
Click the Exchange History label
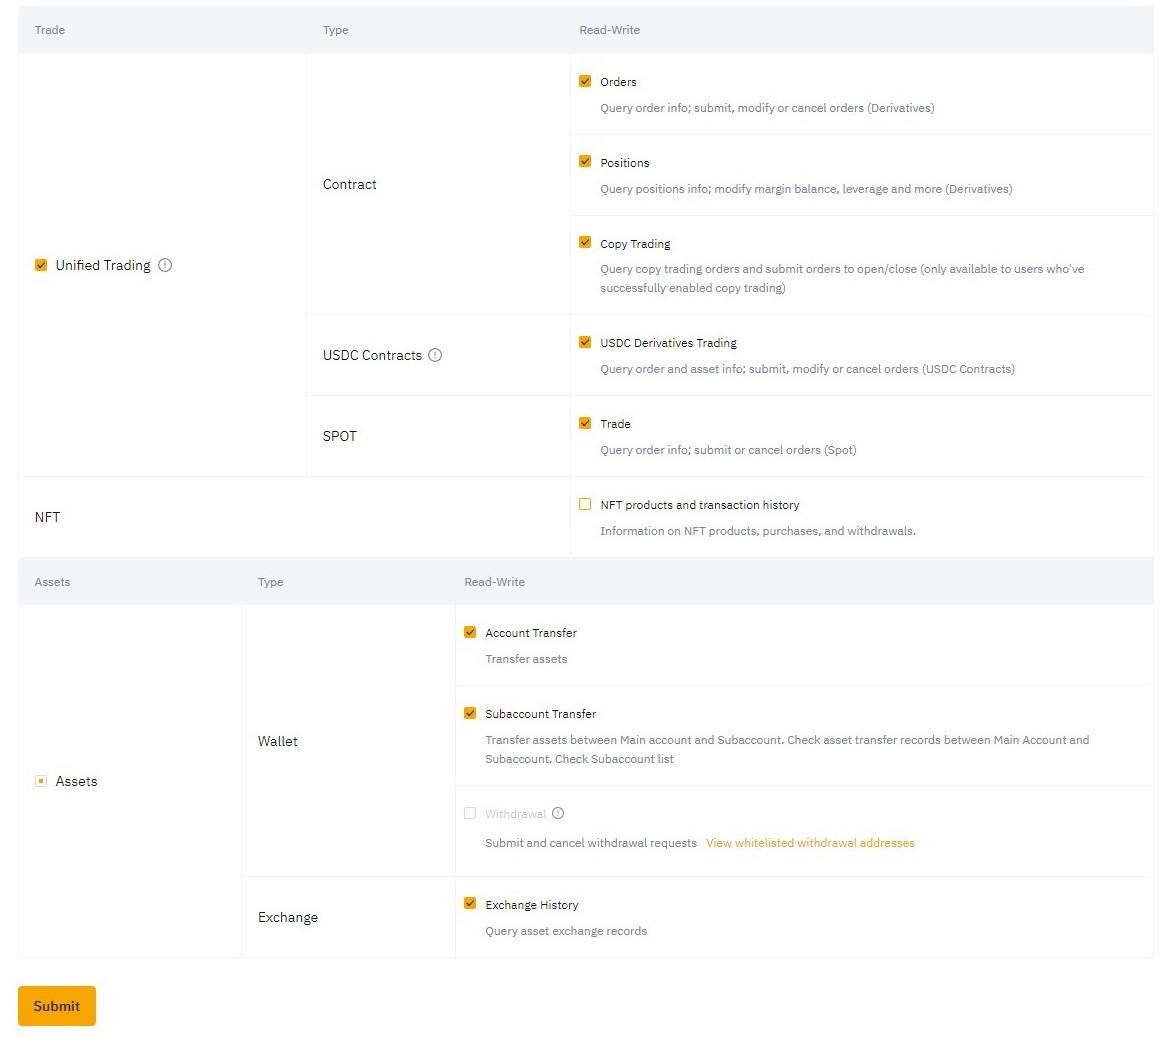tap(532, 905)
